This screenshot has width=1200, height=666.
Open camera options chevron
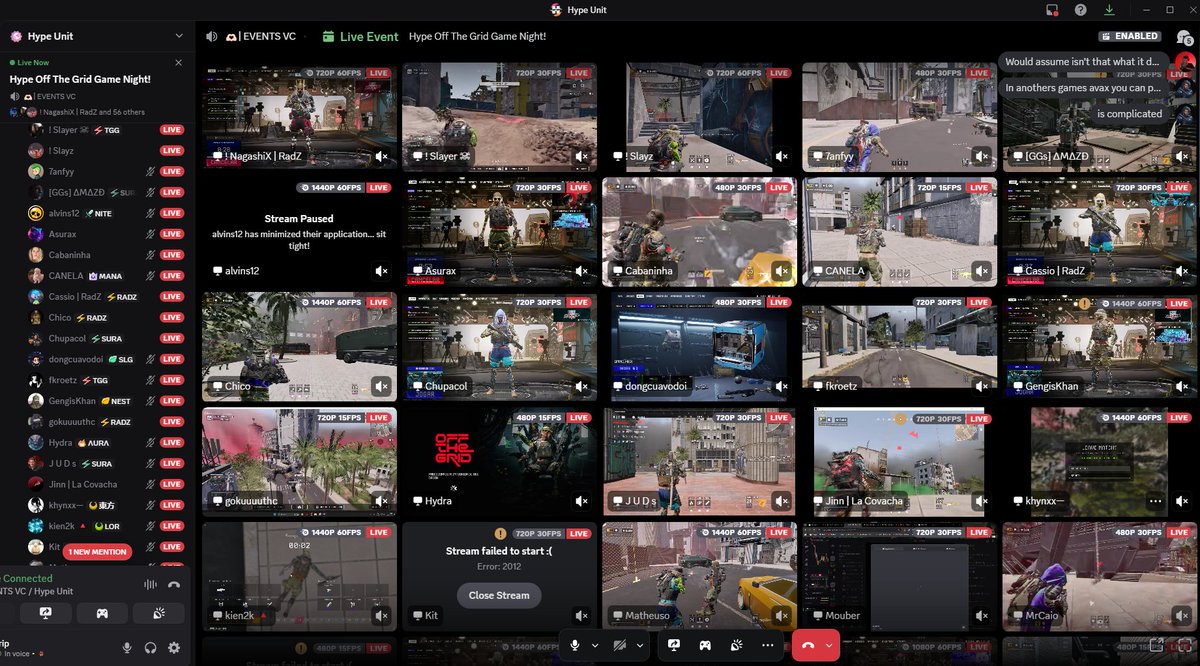(640, 645)
